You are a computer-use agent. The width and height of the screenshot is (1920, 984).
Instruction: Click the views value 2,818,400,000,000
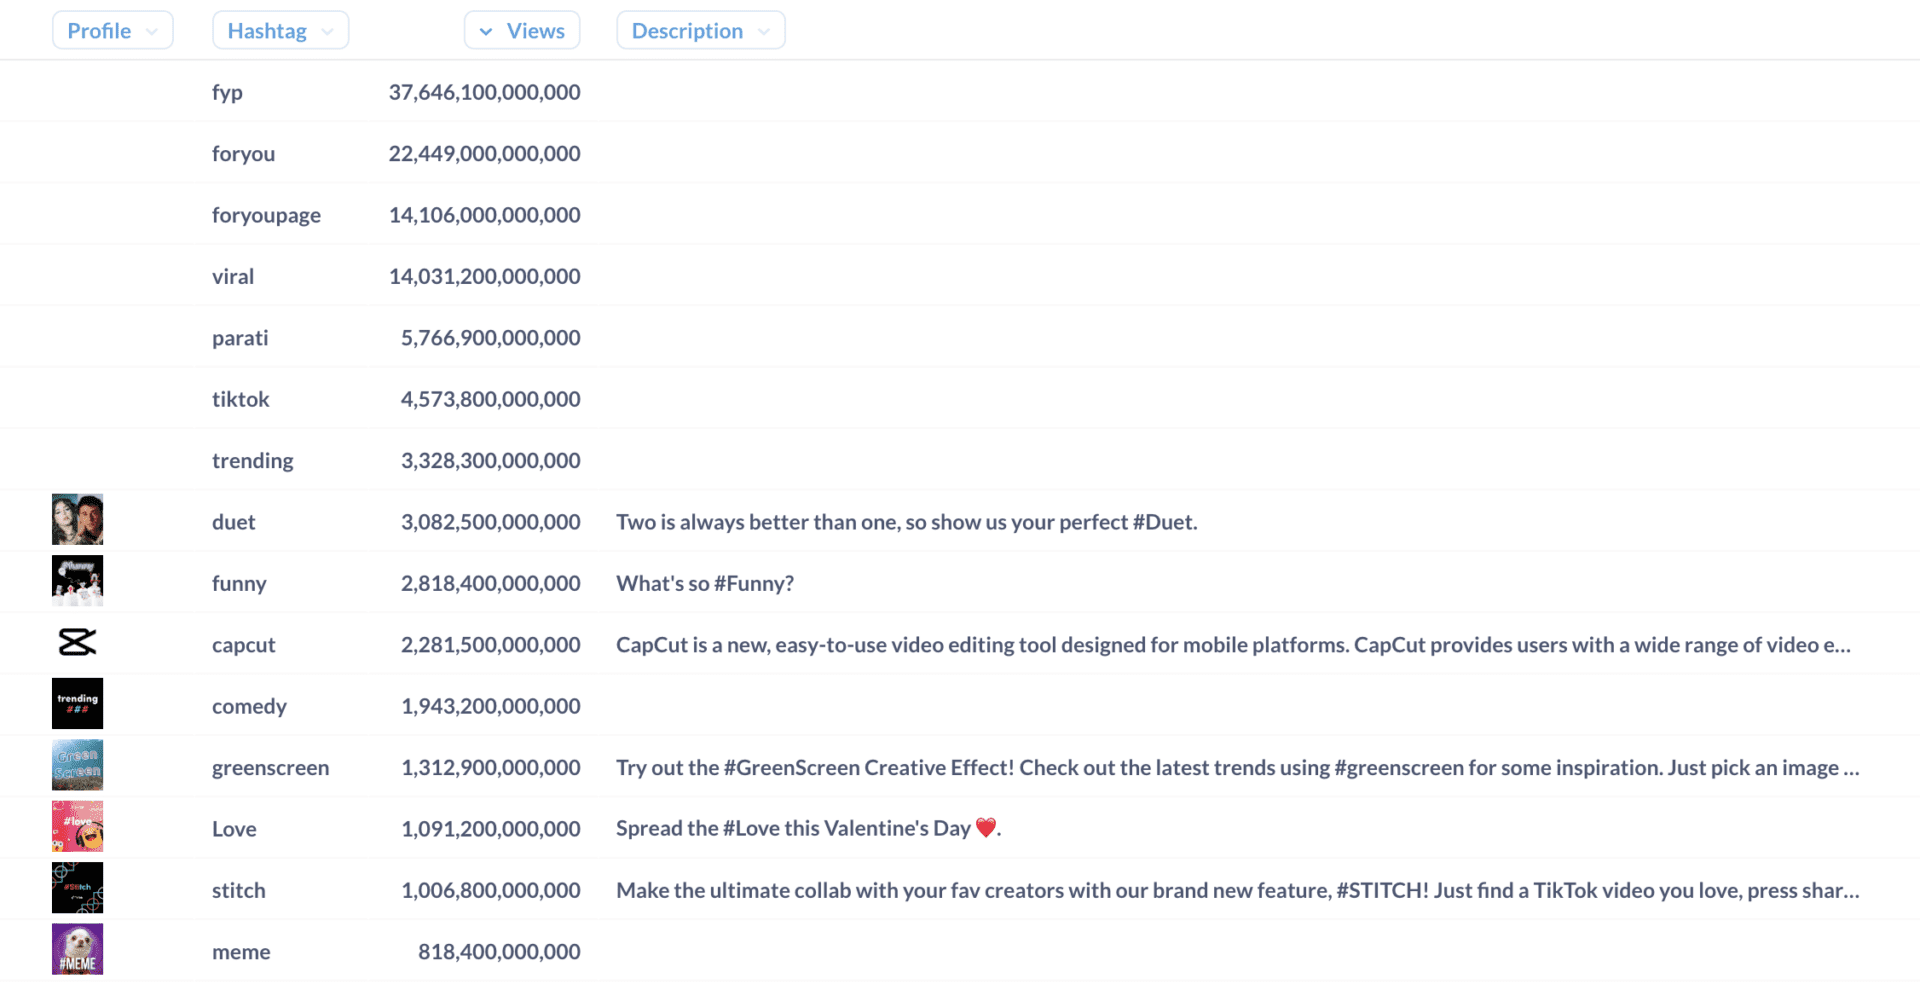pyautogui.click(x=491, y=584)
